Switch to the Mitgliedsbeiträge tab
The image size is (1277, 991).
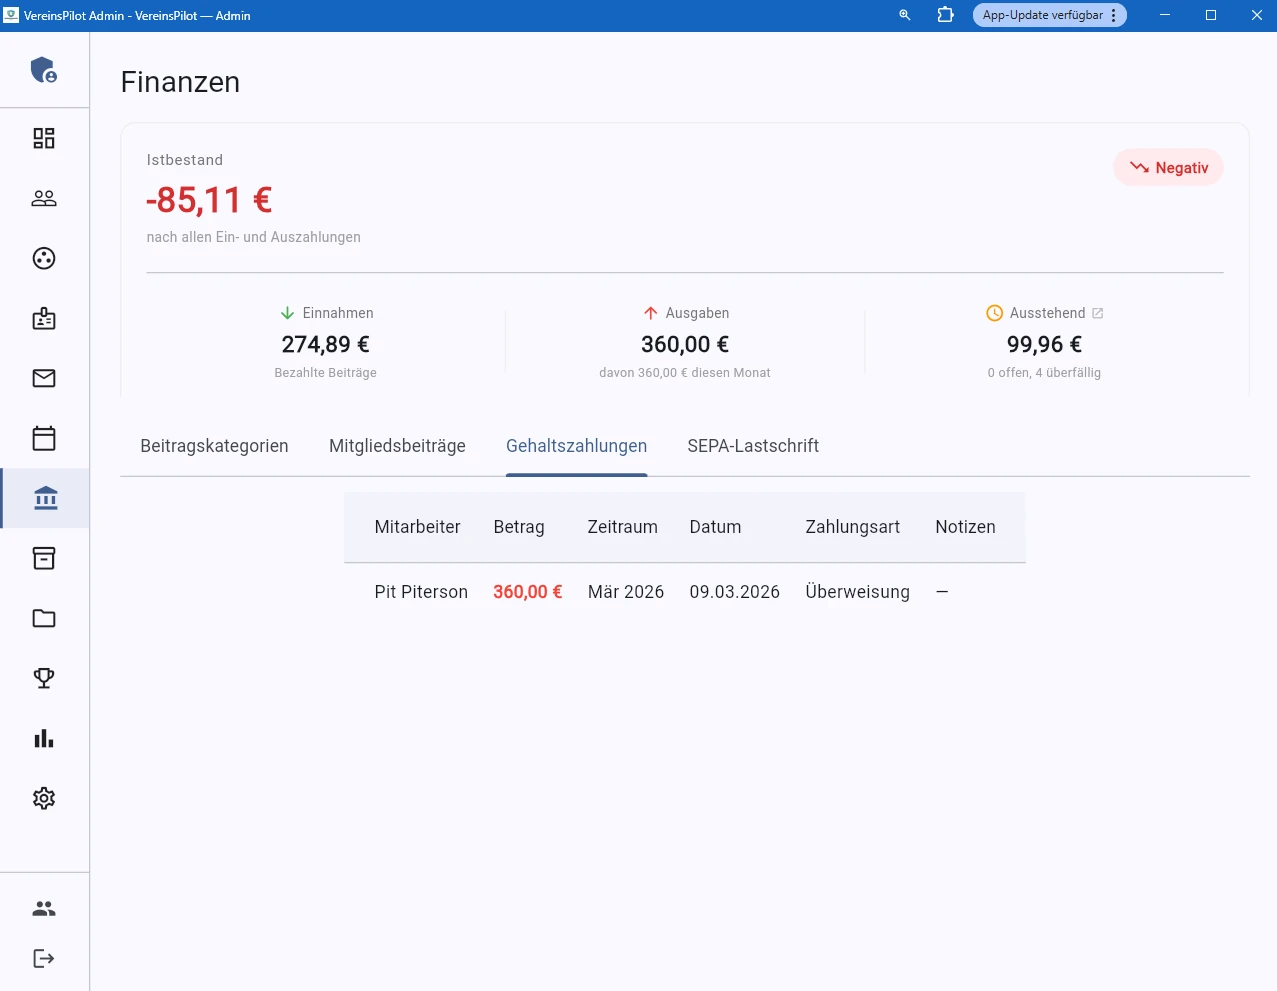[397, 446]
